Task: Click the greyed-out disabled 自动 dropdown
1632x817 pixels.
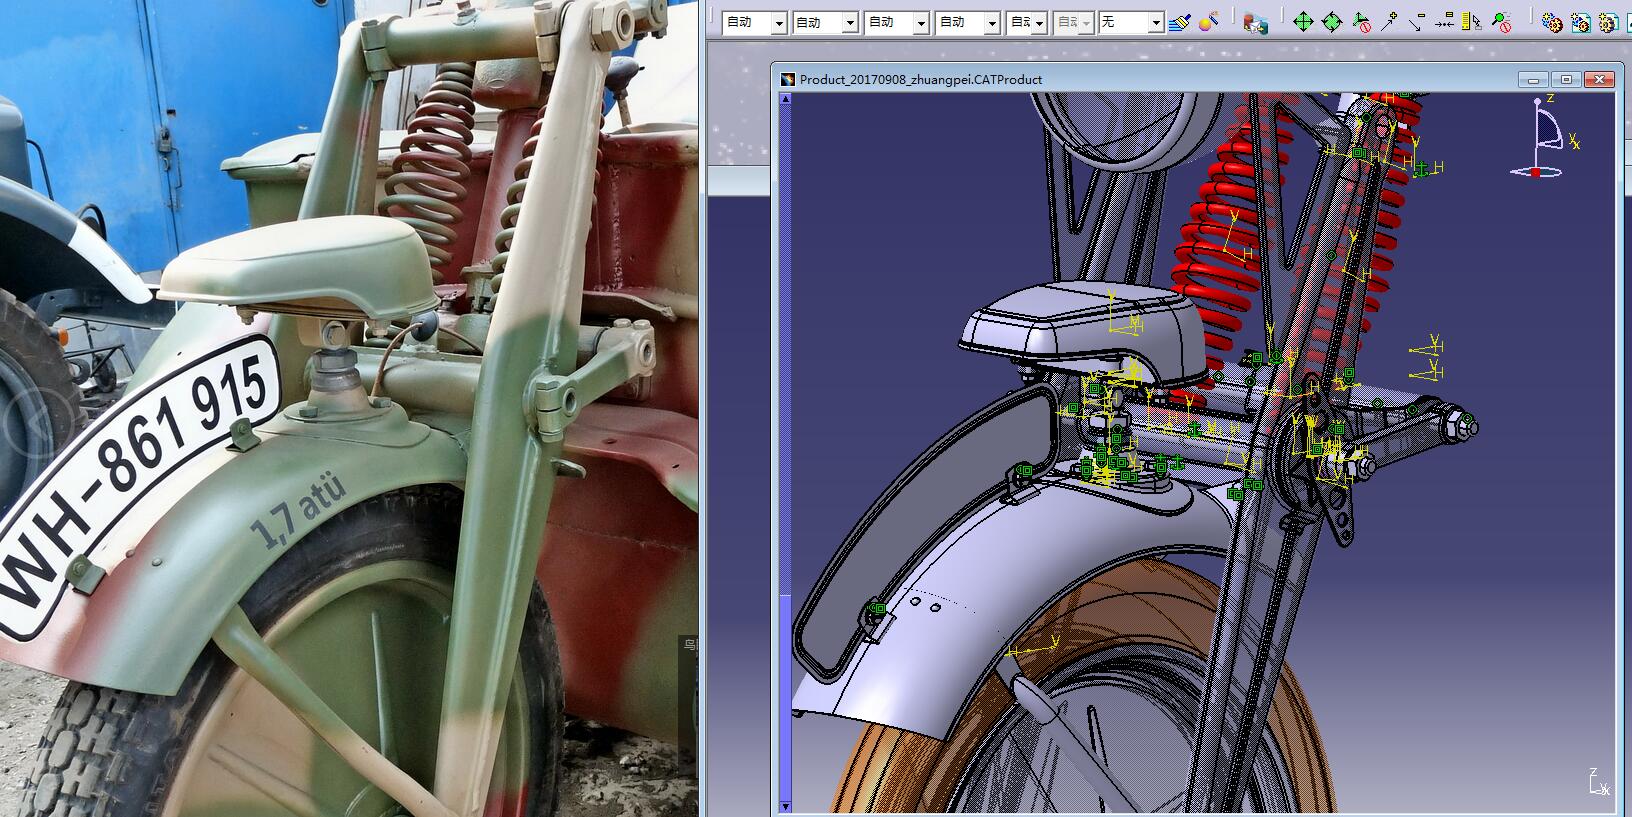Action: click(x=1073, y=22)
